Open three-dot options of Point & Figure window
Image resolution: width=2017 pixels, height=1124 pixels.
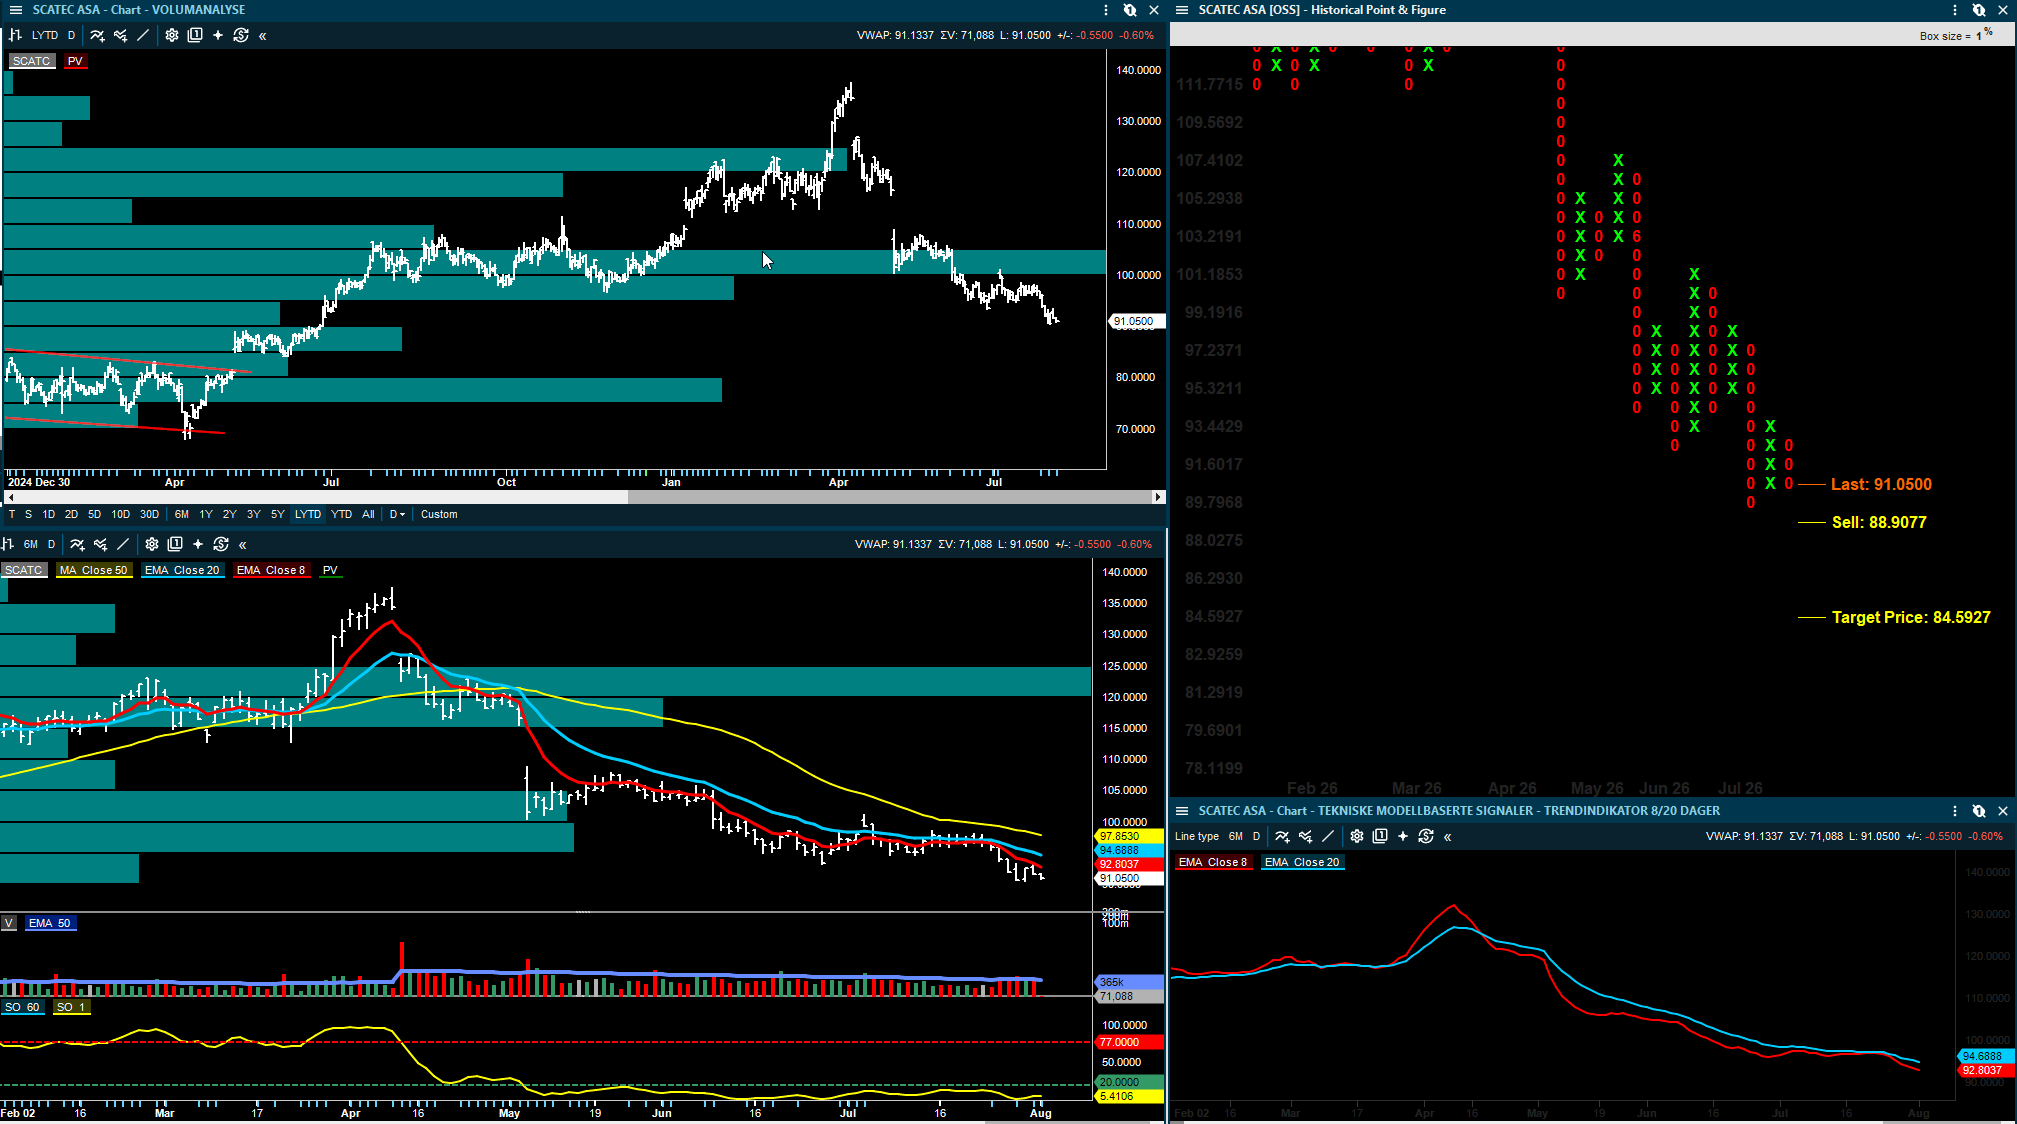(x=1955, y=10)
